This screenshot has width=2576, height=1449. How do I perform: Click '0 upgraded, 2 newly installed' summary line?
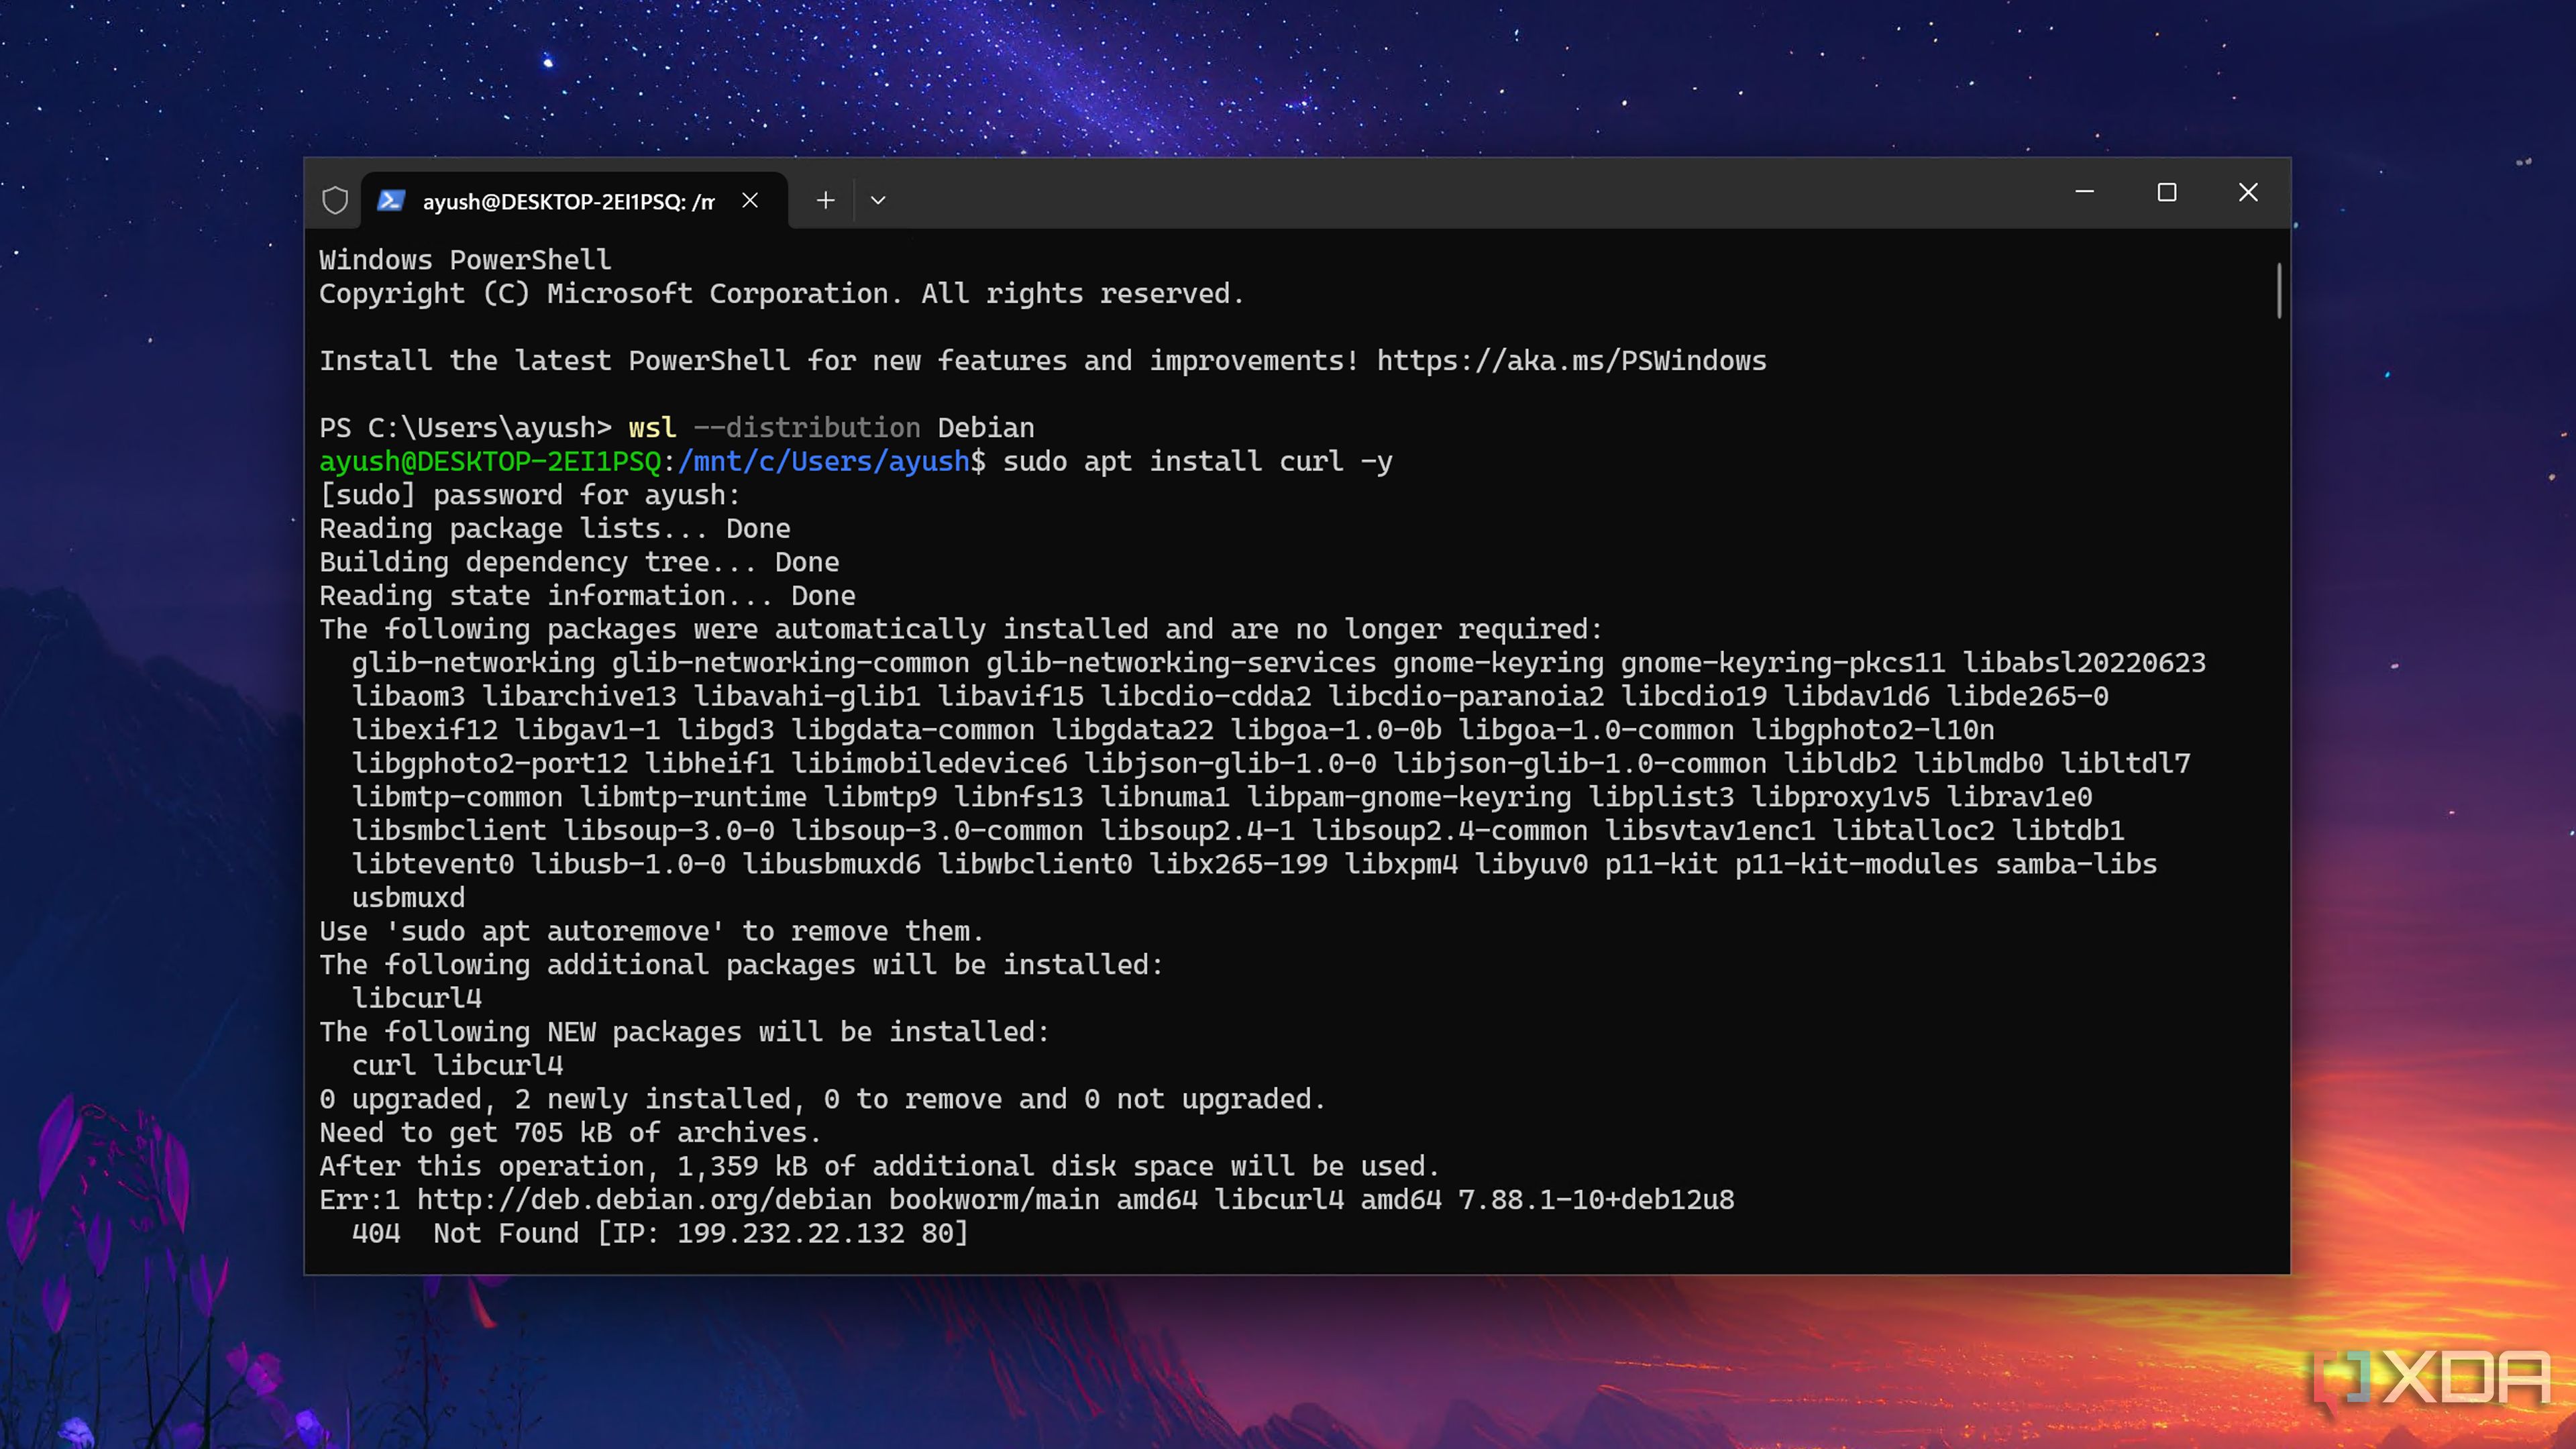(822, 1100)
